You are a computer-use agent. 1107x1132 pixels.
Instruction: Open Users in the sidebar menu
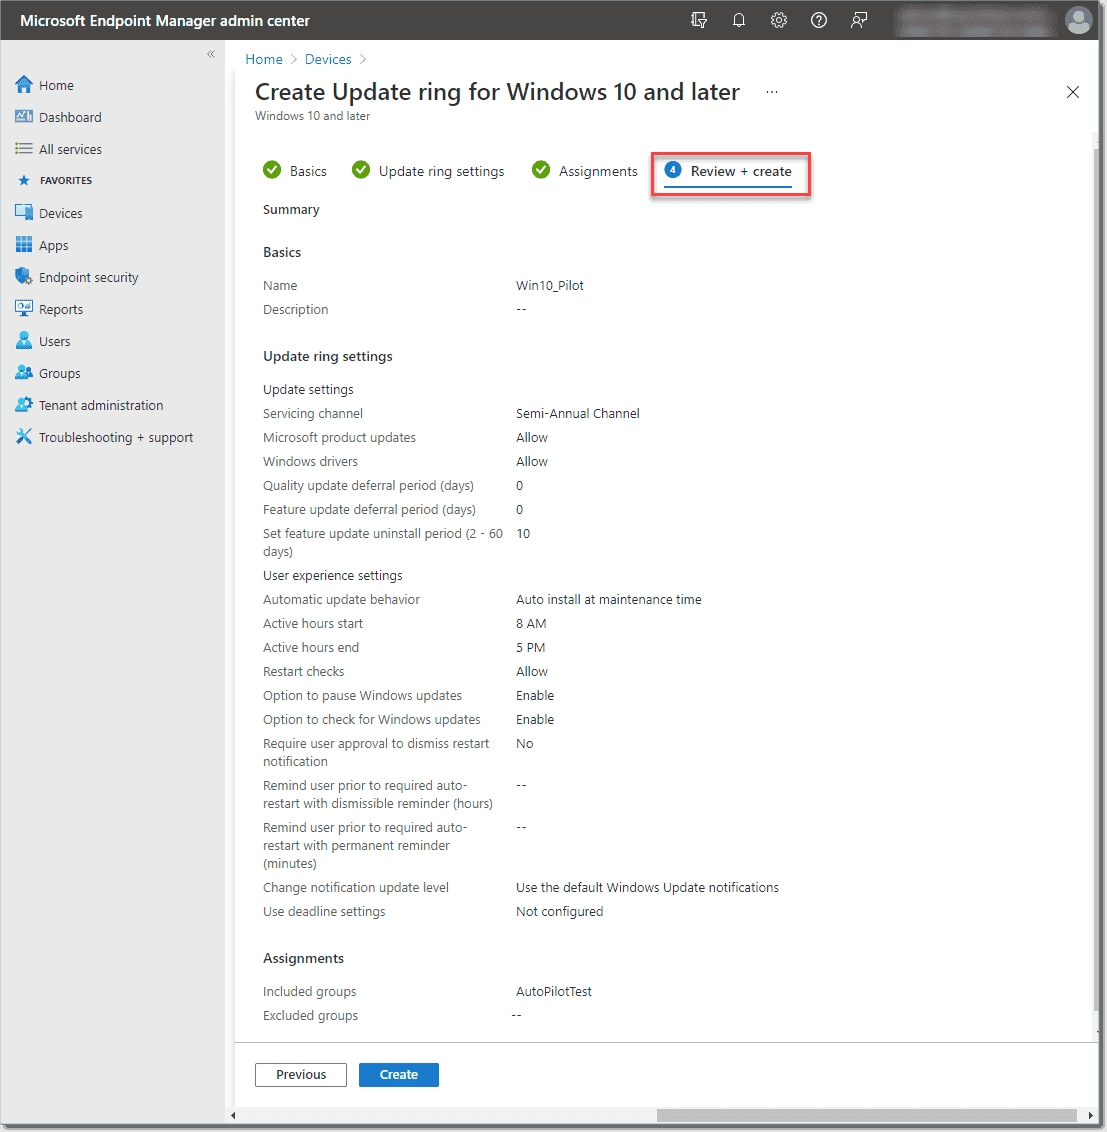pos(55,341)
